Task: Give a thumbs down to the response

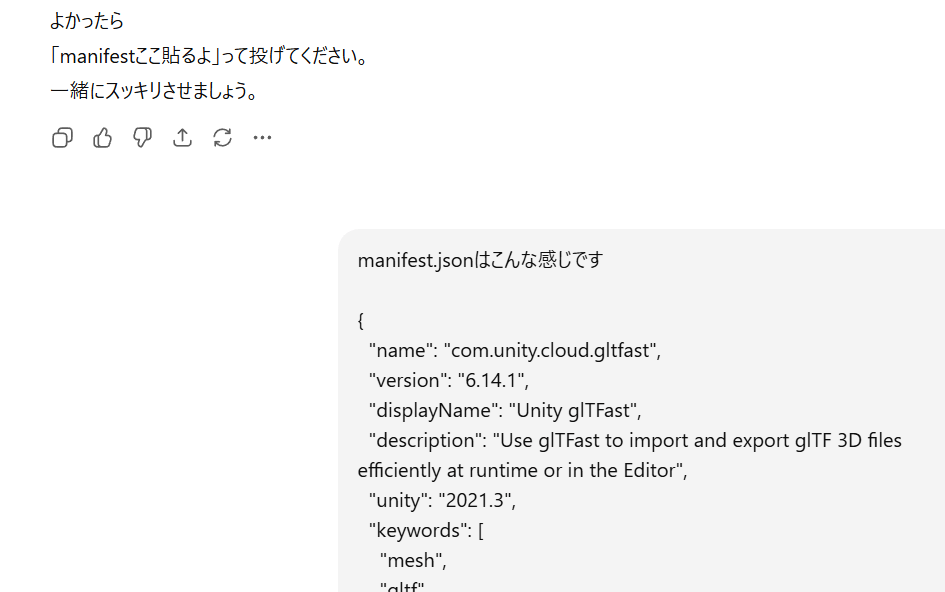Action: point(142,137)
